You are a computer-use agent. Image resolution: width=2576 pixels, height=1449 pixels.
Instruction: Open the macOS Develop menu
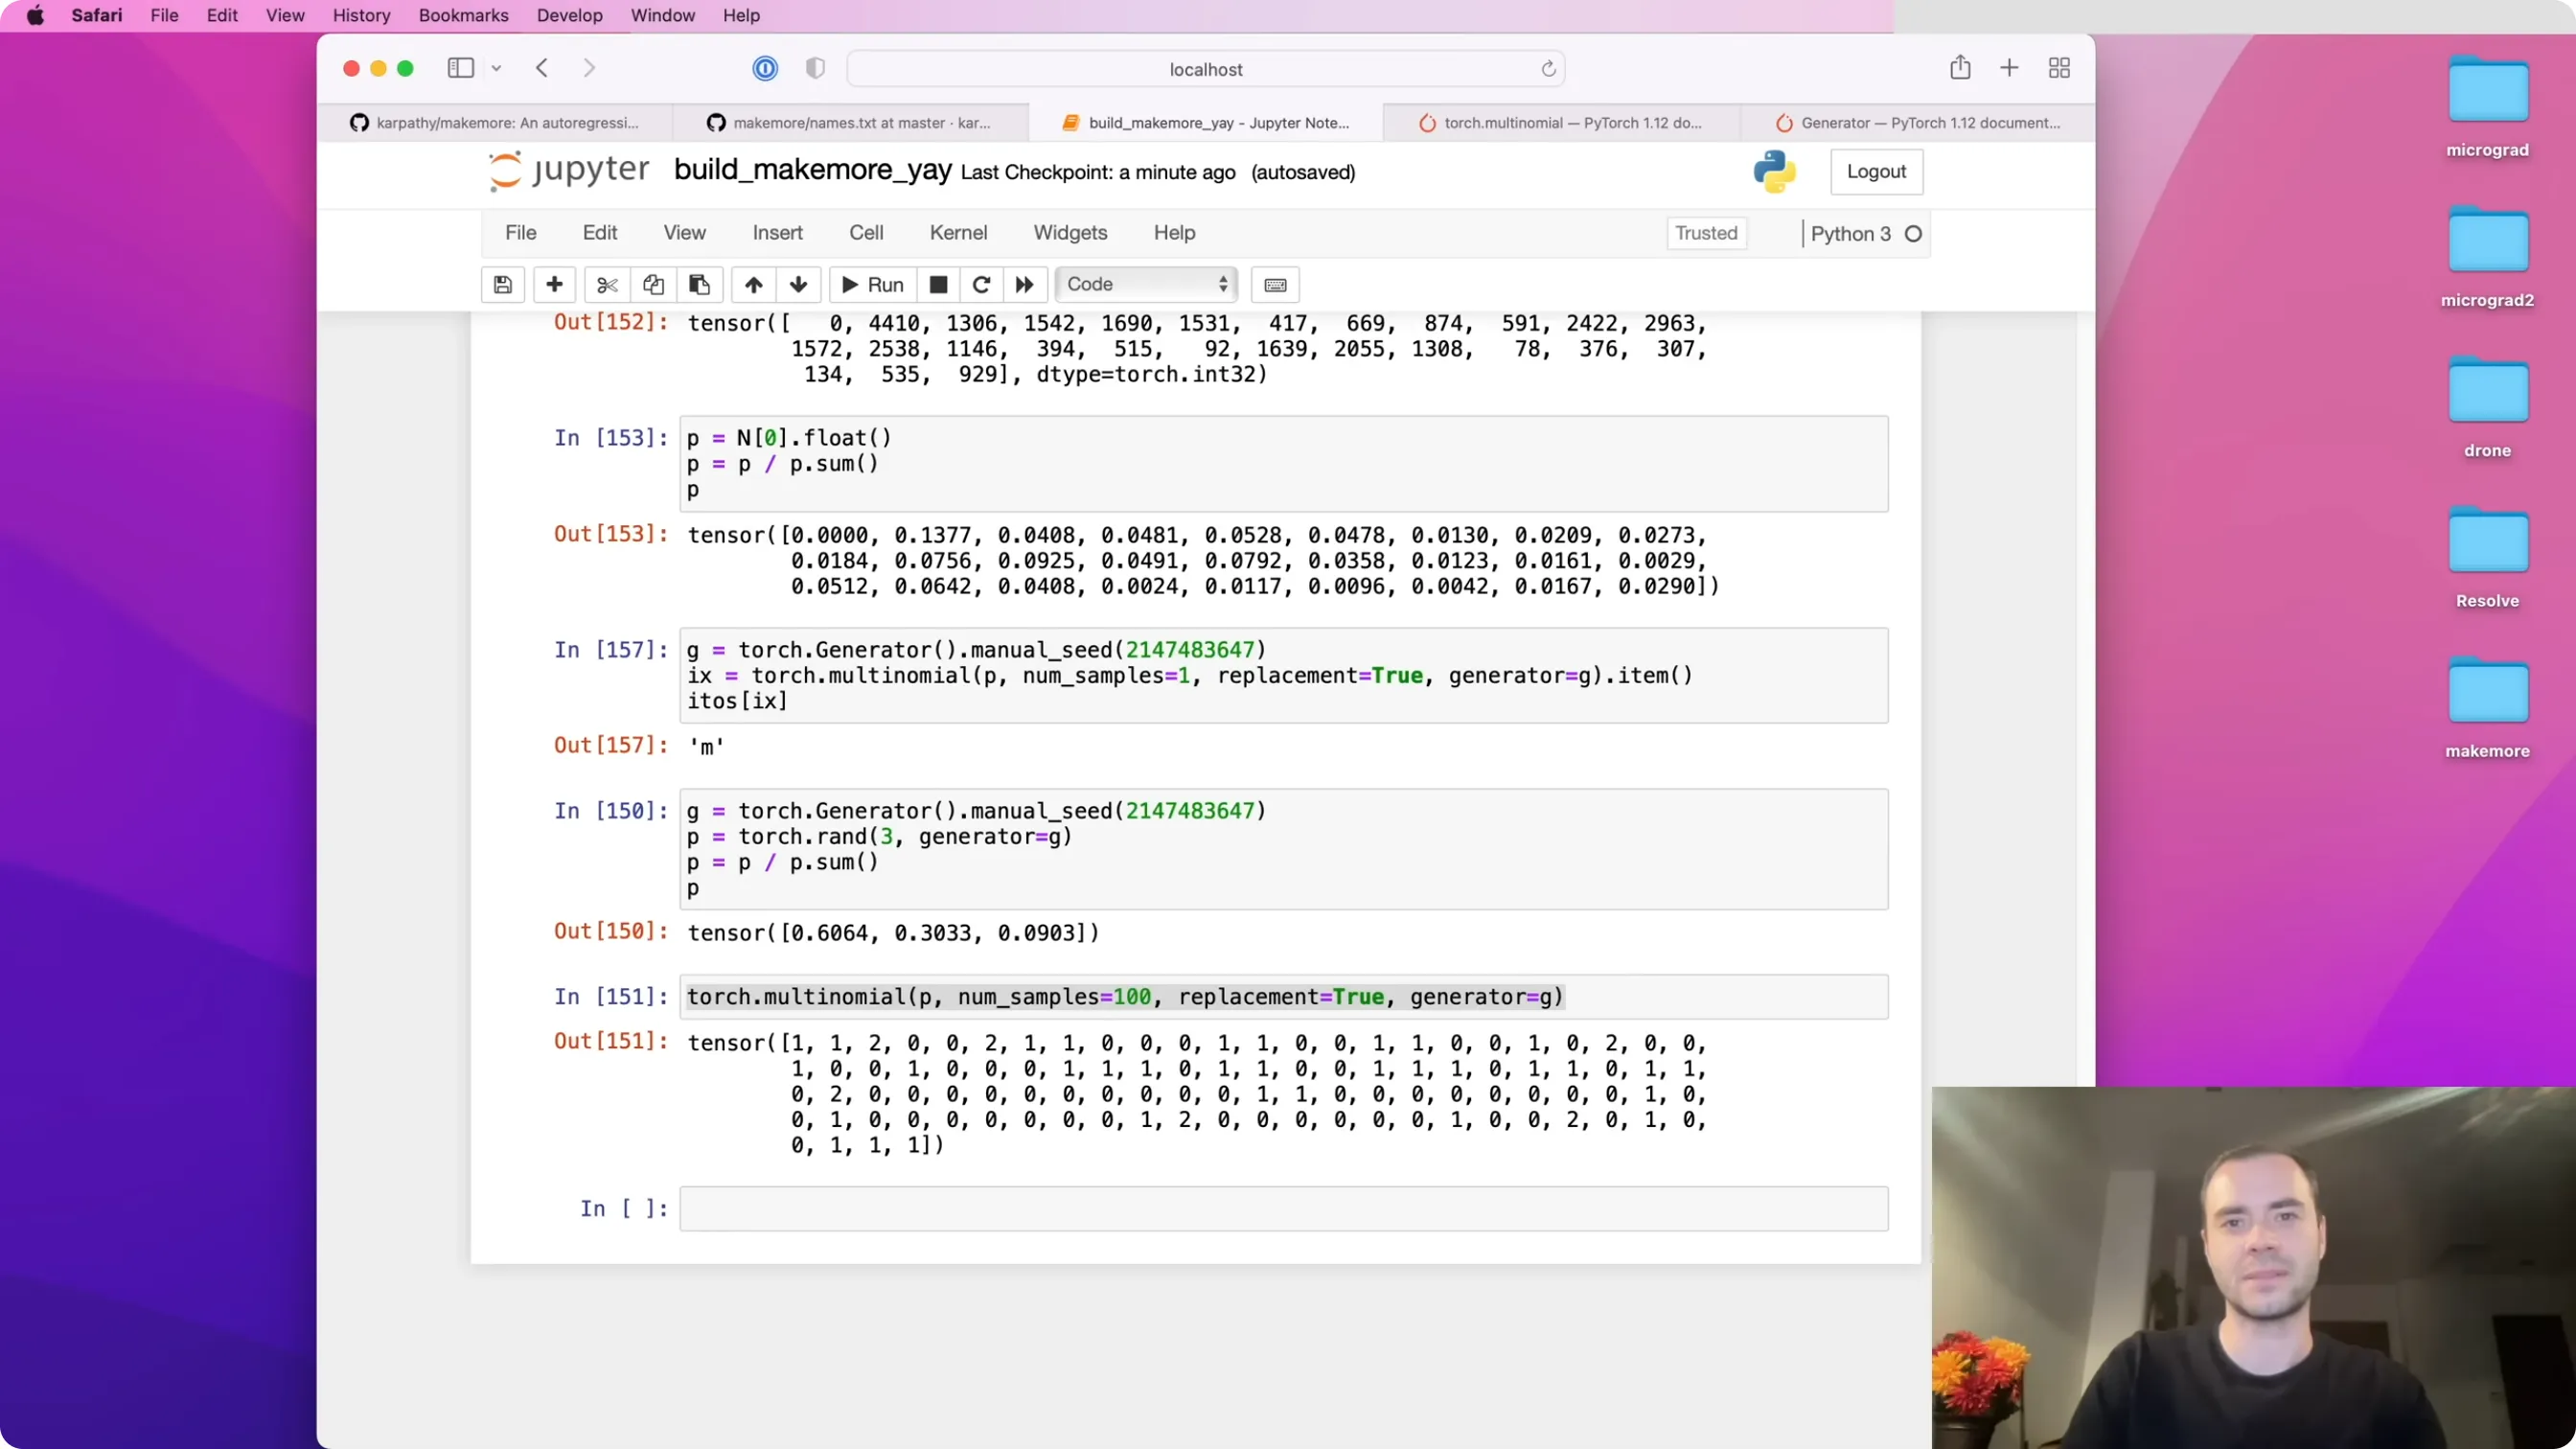tap(569, 16)
